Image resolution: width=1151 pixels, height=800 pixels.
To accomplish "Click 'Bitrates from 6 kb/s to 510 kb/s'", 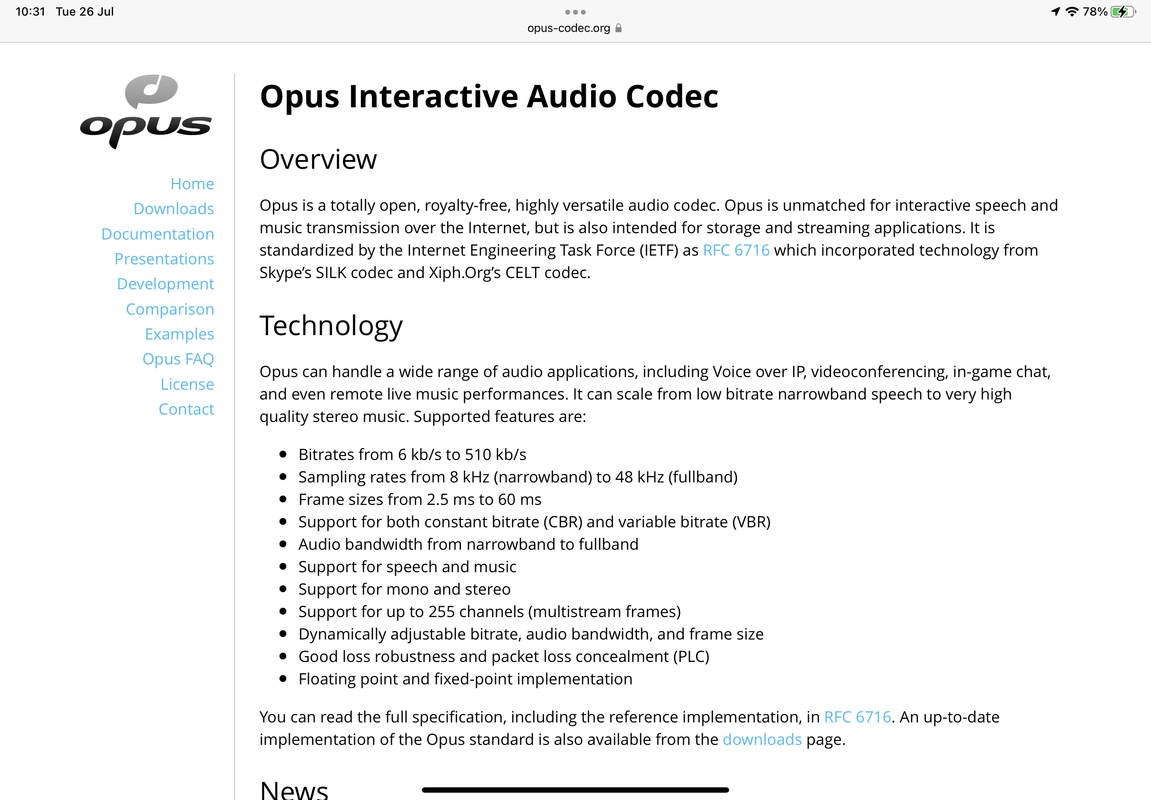I will coord(413,454).
